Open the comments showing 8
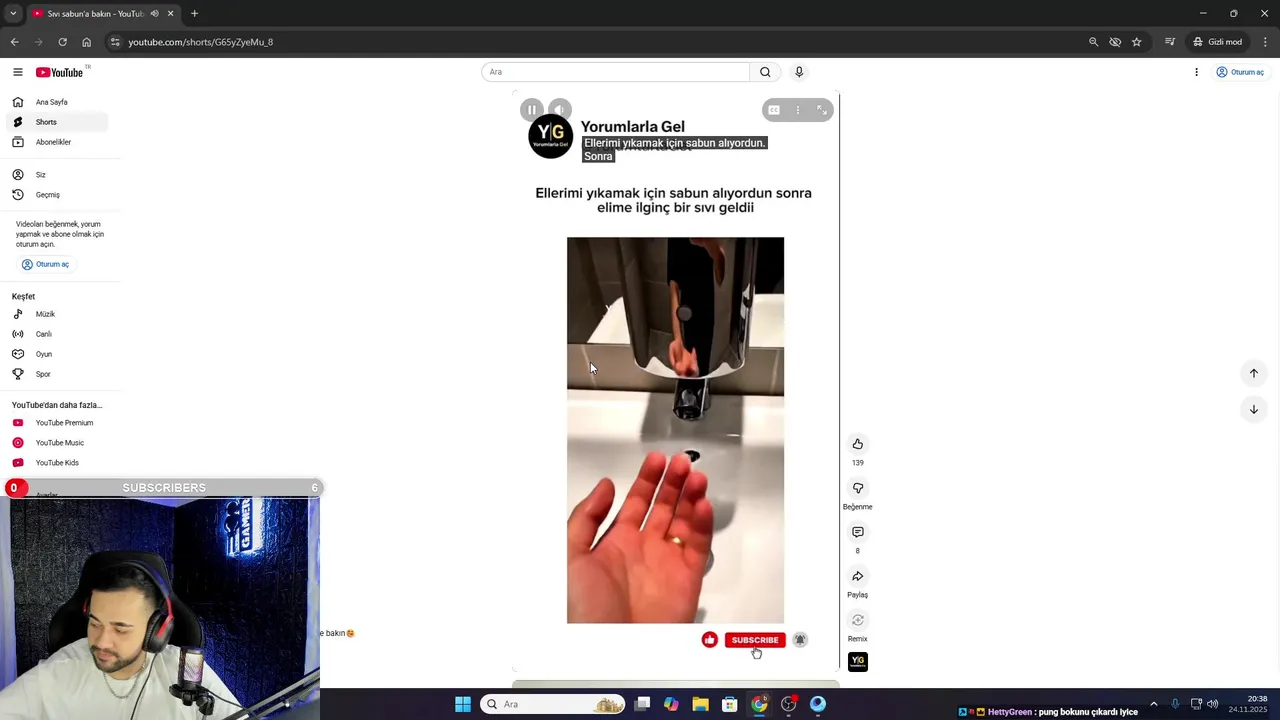 pyautogui.click(x=858, y=532)
